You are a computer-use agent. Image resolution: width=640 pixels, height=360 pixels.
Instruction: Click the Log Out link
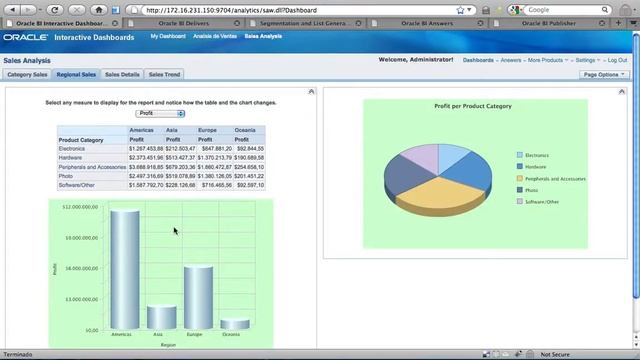tap(617, 60)
